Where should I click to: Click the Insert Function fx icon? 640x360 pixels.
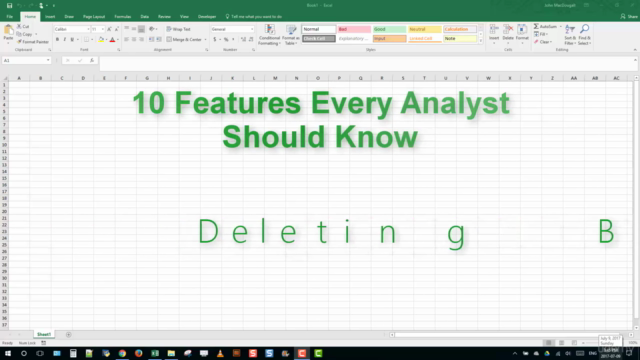(x=92, y=60)
